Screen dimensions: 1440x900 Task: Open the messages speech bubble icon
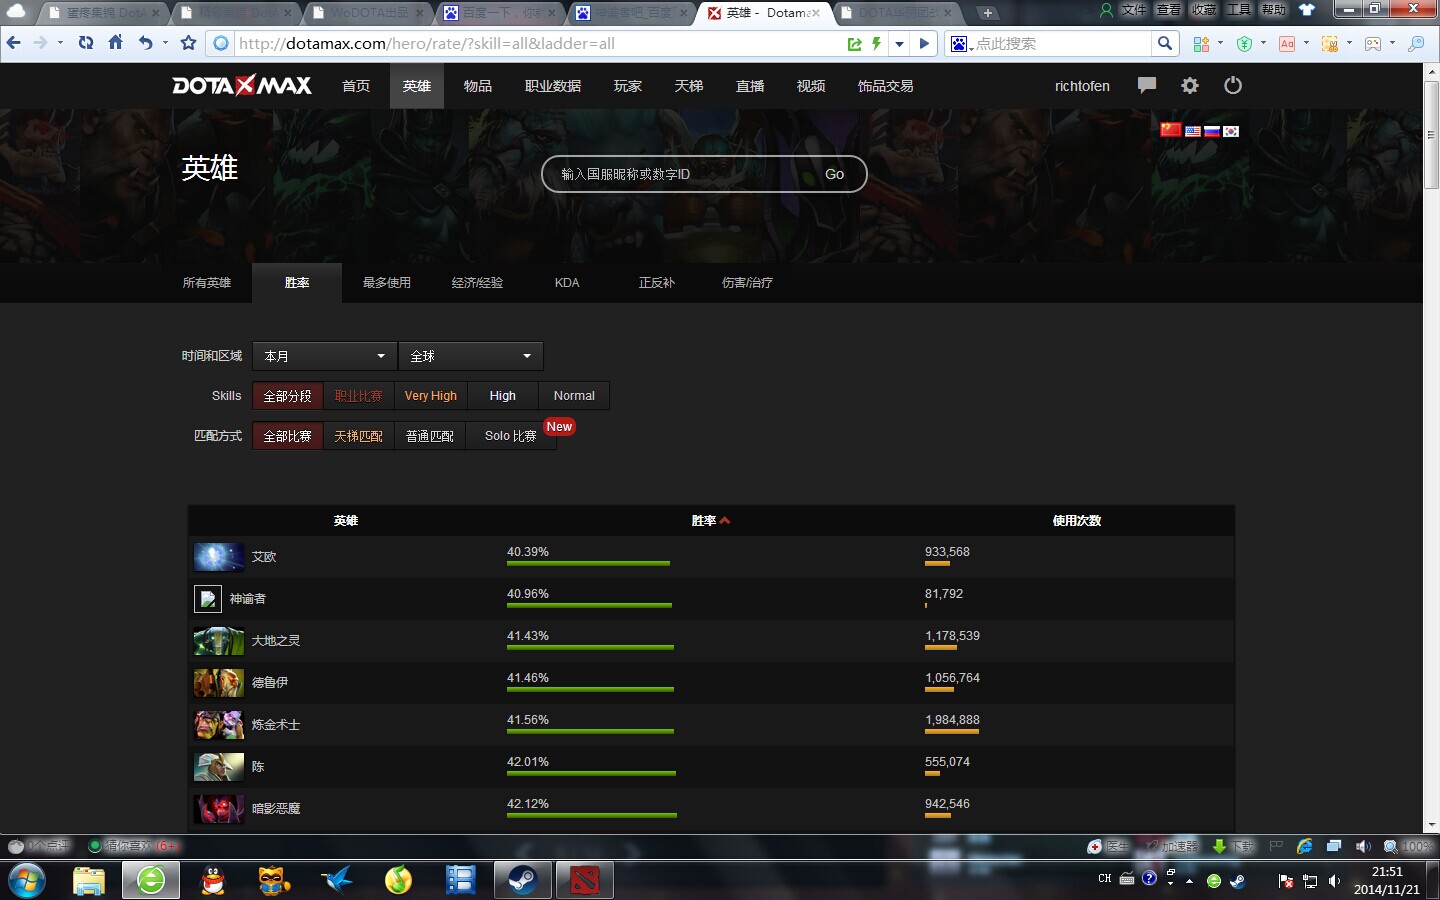click(1147, 85)
